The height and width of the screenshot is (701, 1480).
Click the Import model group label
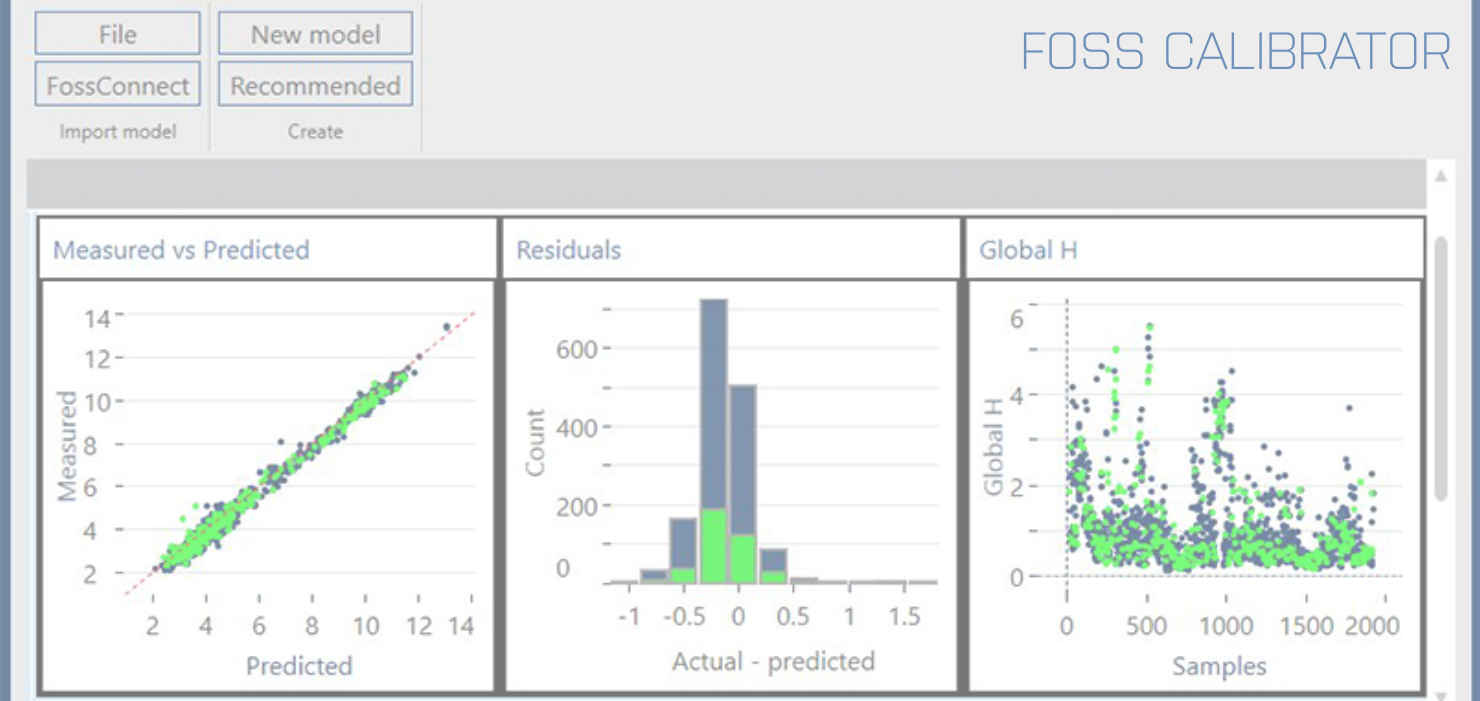[x=117, y=131]
